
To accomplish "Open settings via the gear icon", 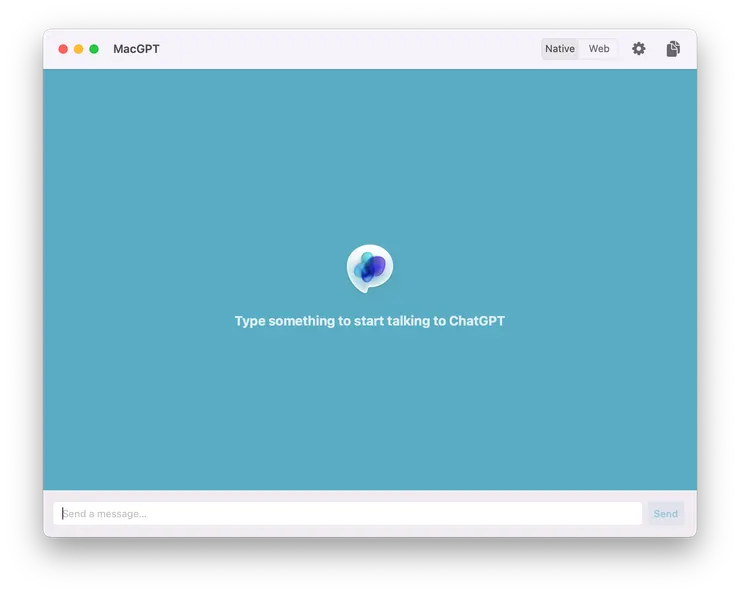I will [x=639, y=49].
